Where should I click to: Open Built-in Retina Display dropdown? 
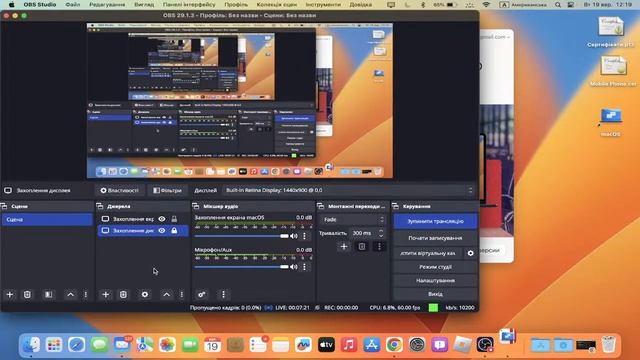(x=349, y=190)
